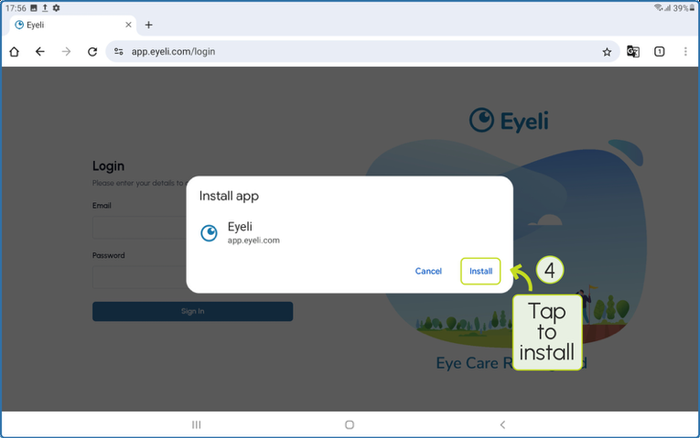Click the Eyeli app icon in dialog
Viewport: 700px width, 438px height.
209,233
